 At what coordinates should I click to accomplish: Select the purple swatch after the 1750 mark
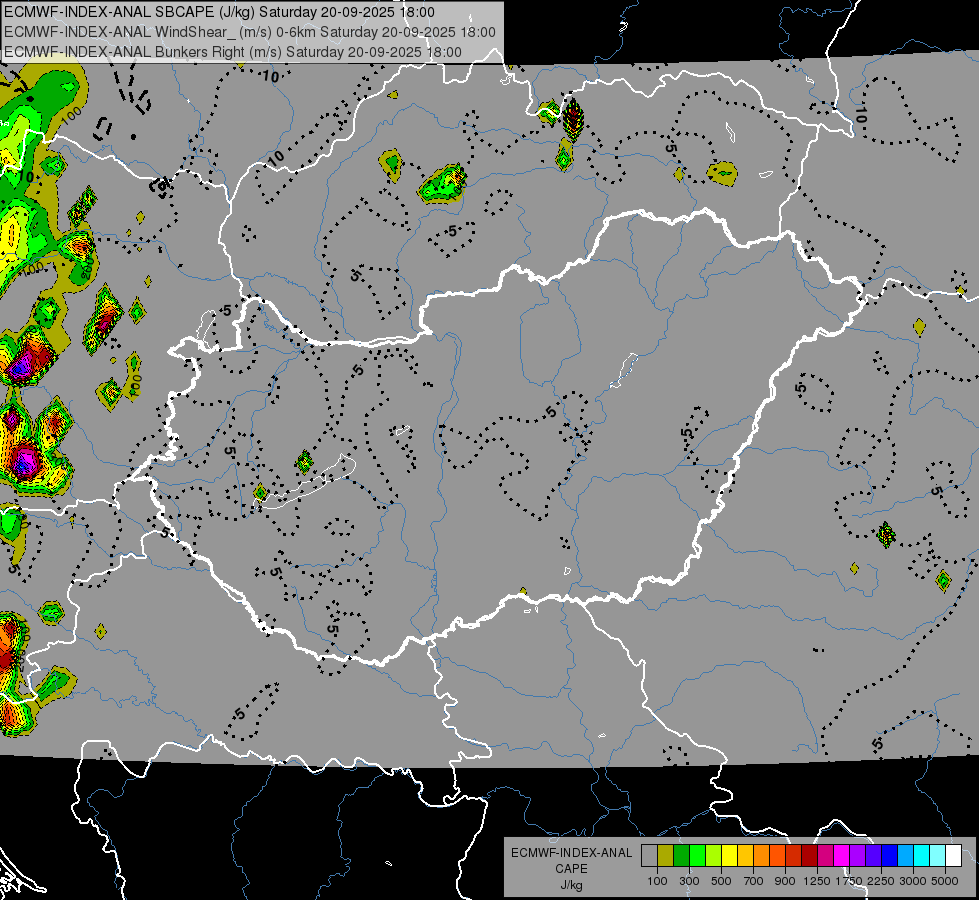[x=858, y=856]
